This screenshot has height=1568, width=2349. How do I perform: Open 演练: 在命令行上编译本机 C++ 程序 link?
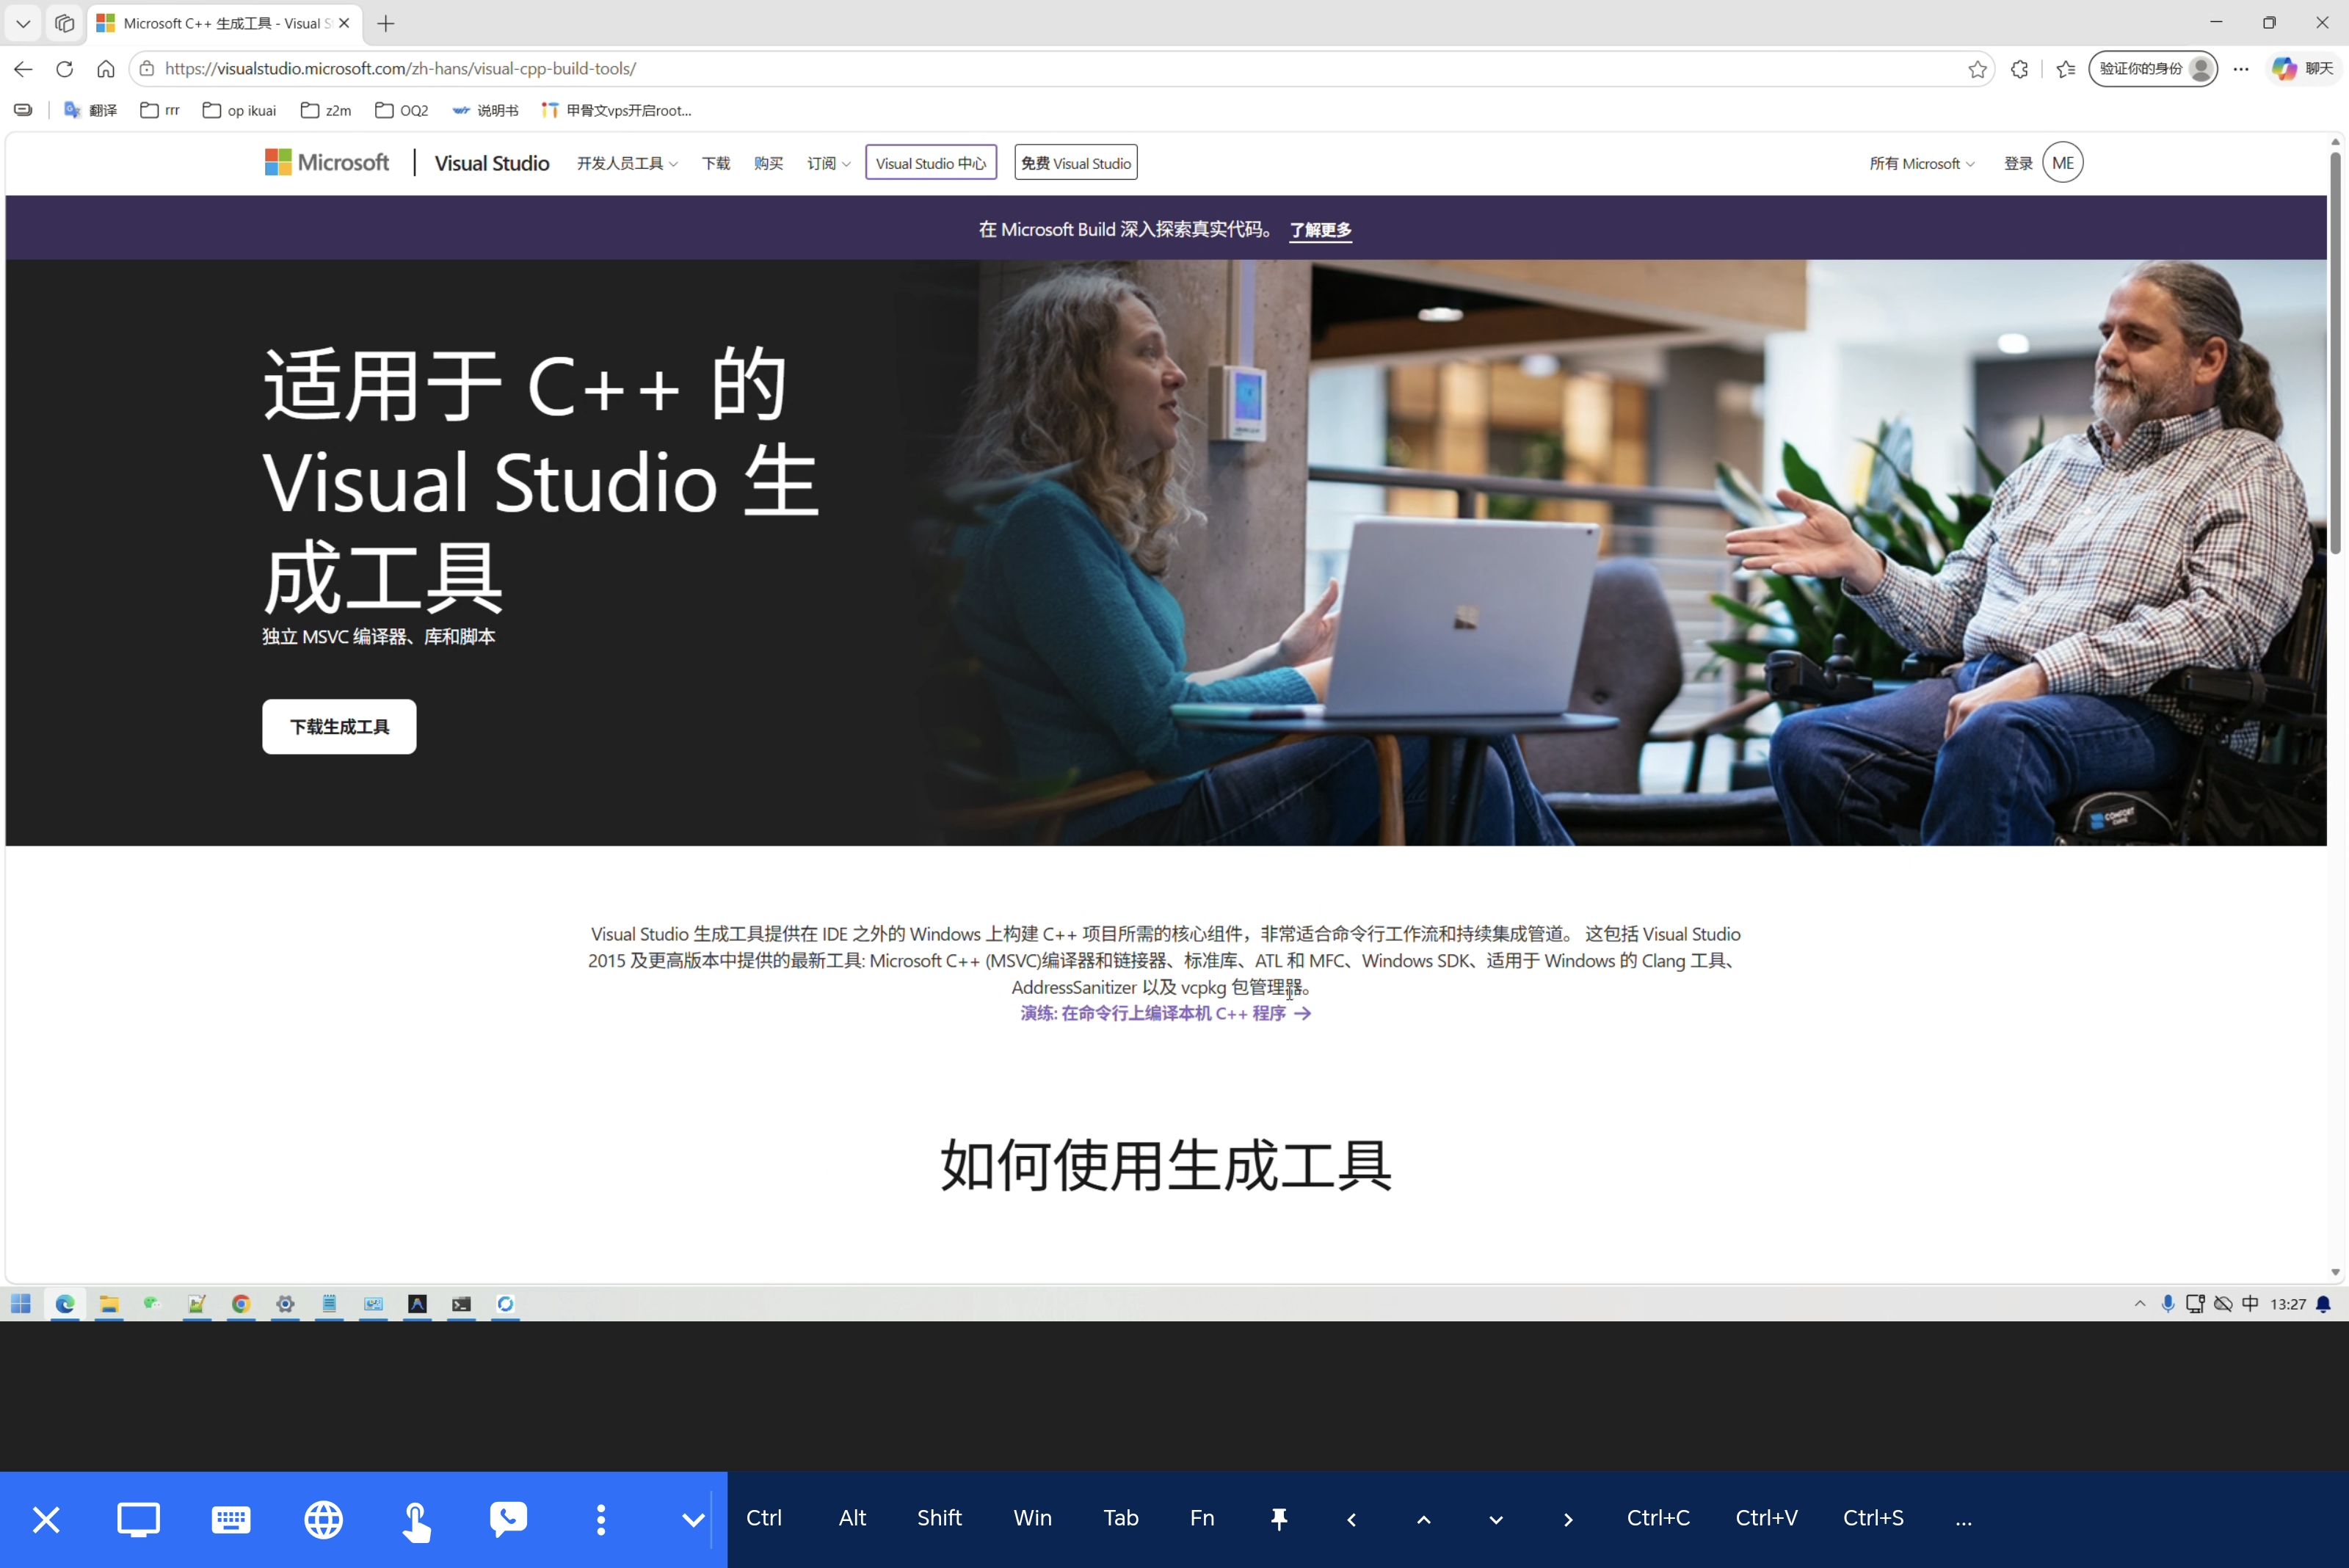1165,1013
